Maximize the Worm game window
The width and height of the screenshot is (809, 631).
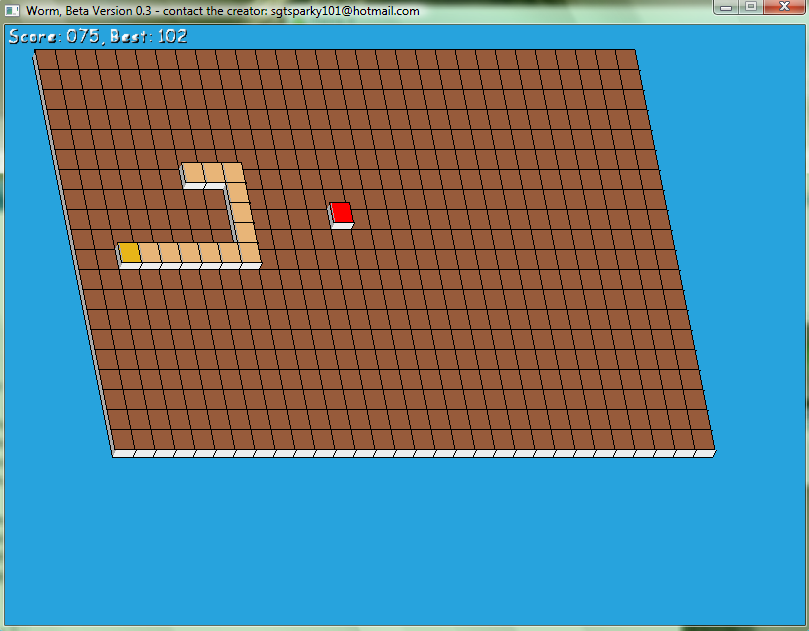[751, 7]
